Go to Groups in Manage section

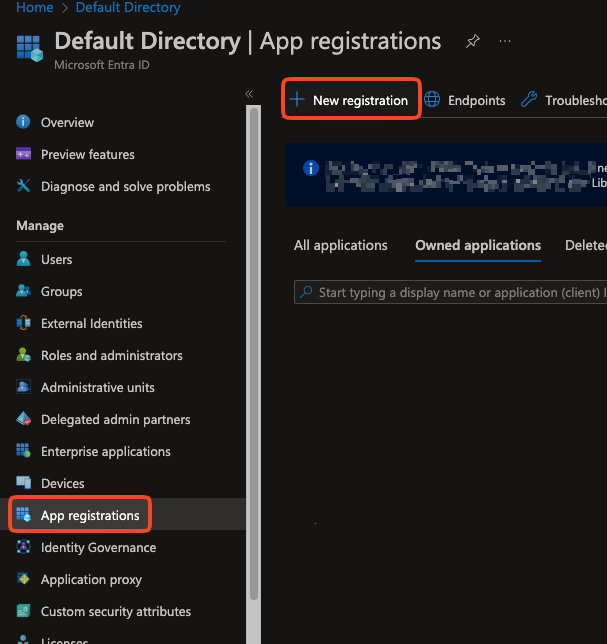62,292
